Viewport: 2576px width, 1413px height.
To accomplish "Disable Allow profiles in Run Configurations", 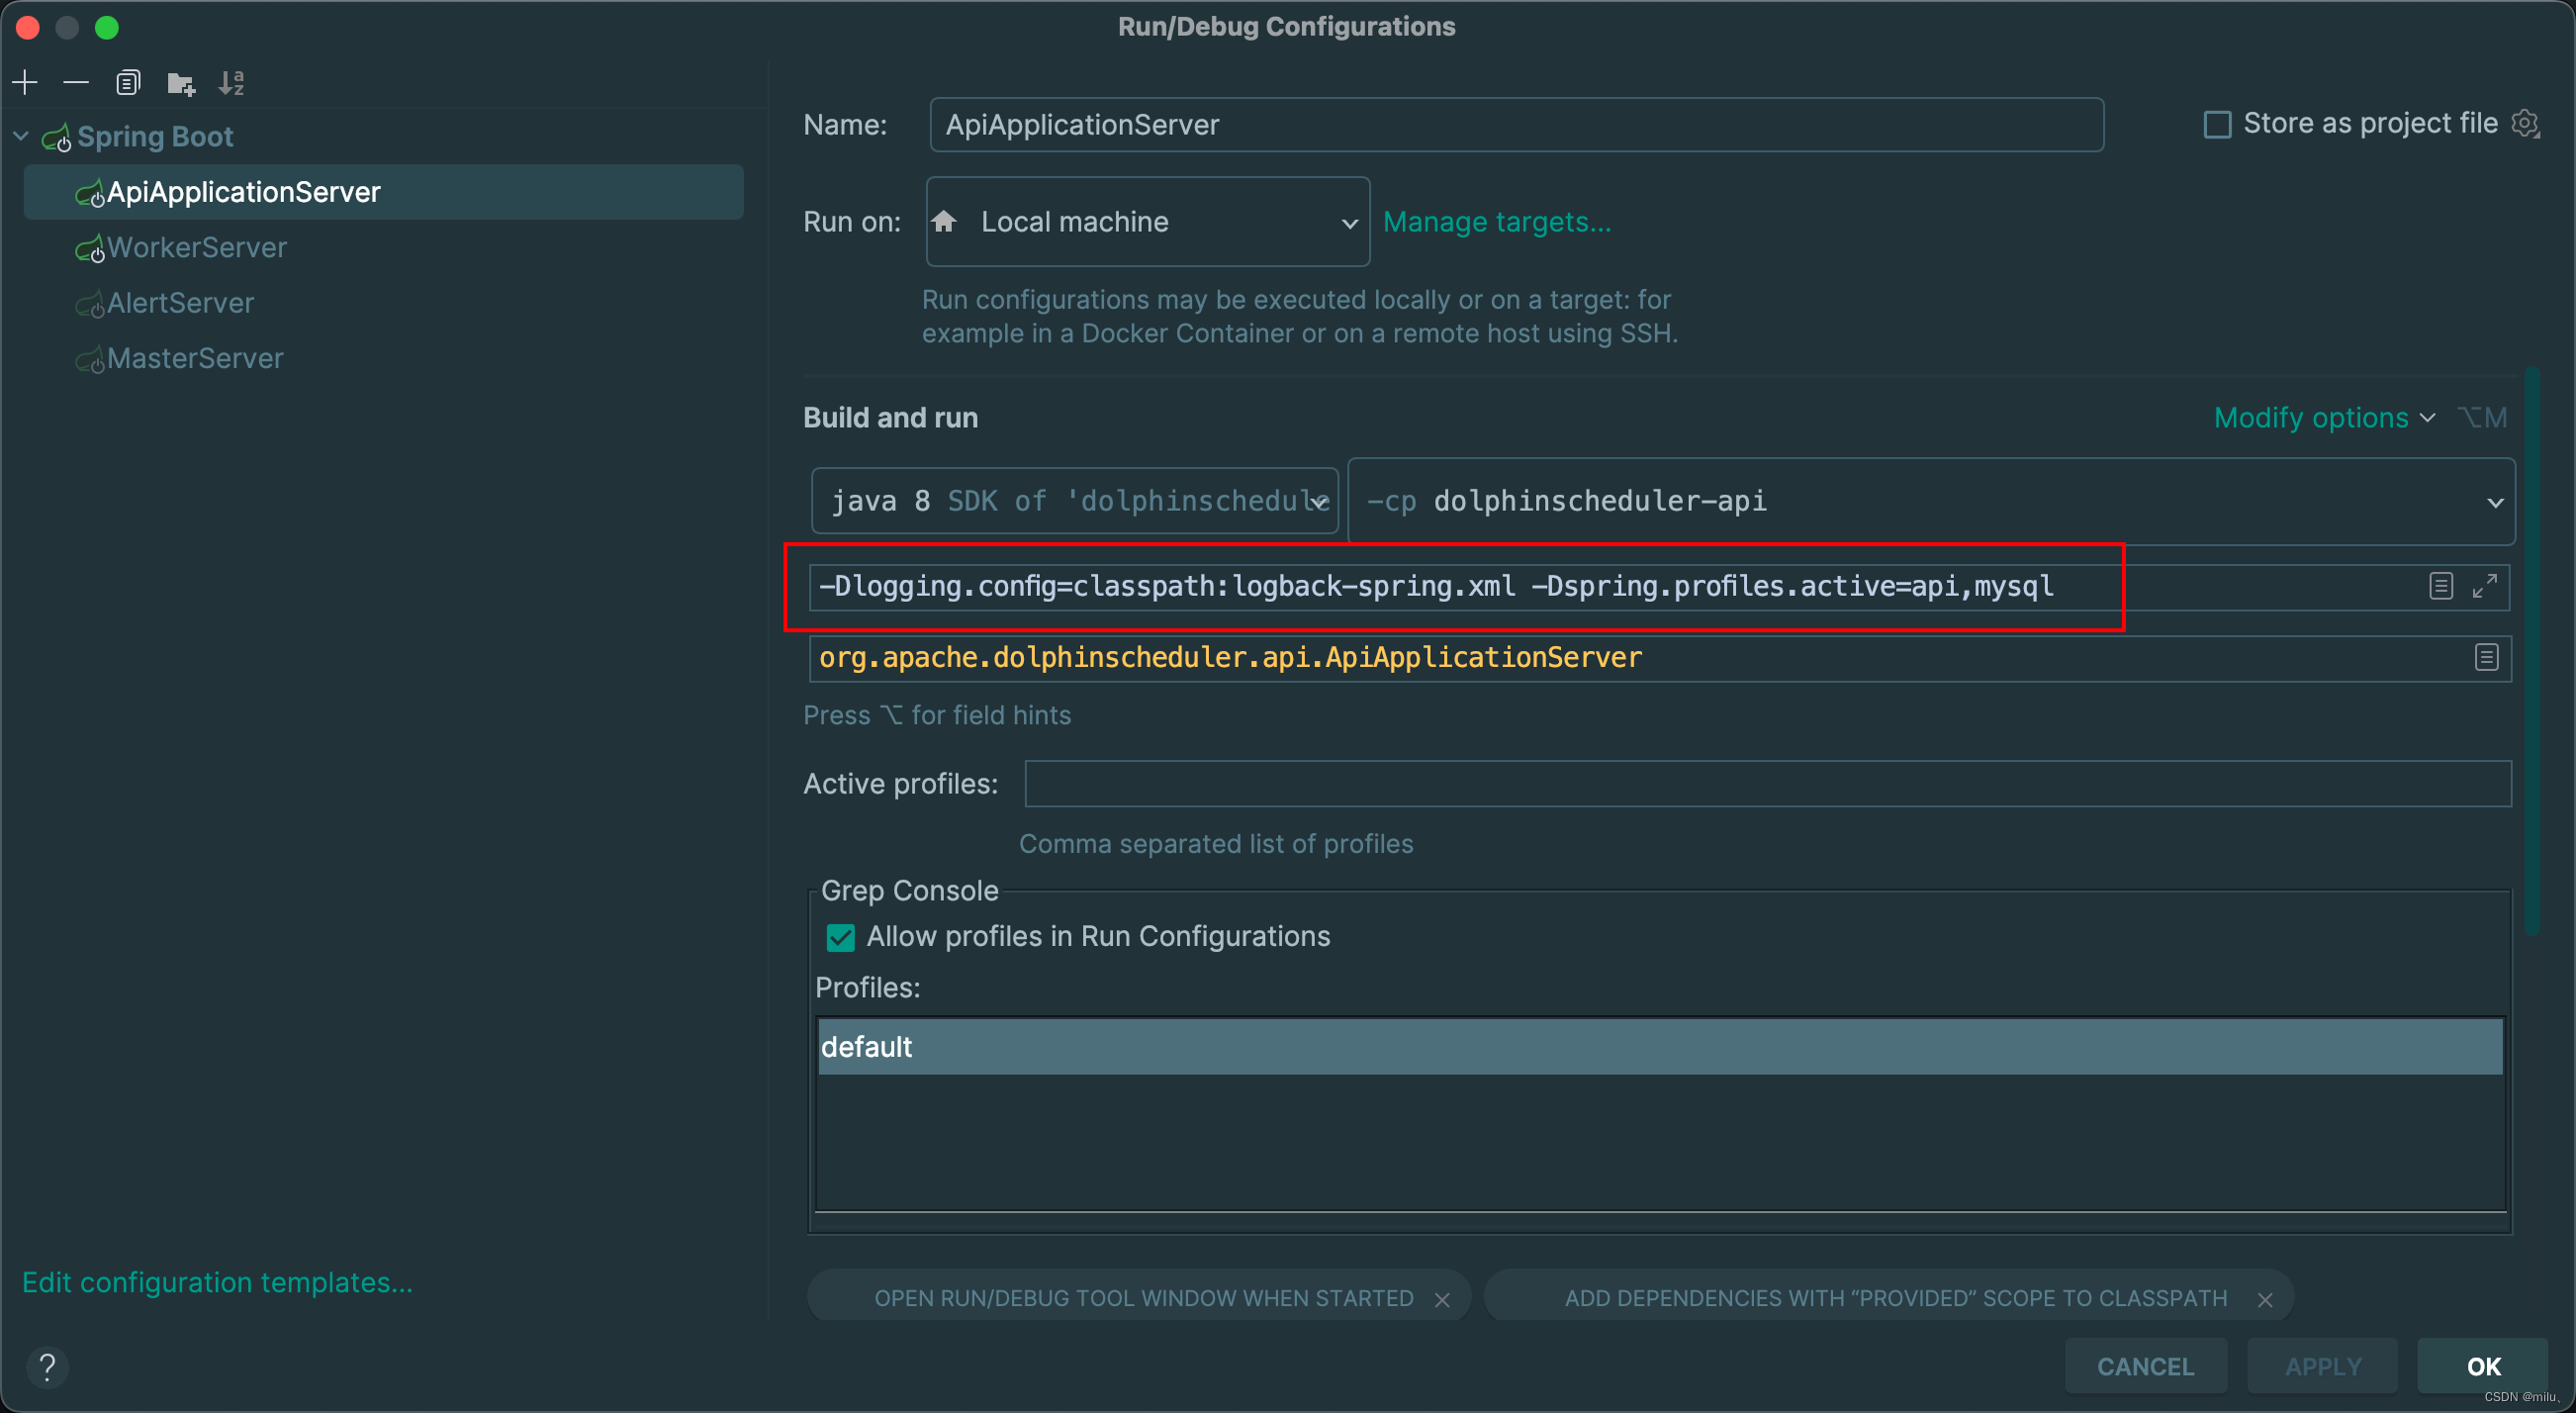I will click(x=840, y=937).
